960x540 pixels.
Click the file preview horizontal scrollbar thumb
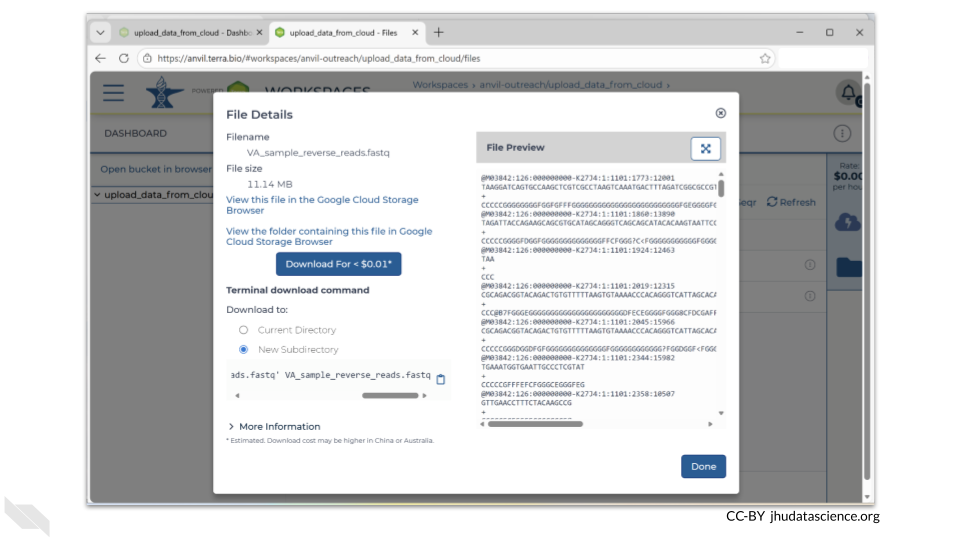click(535, 424)
